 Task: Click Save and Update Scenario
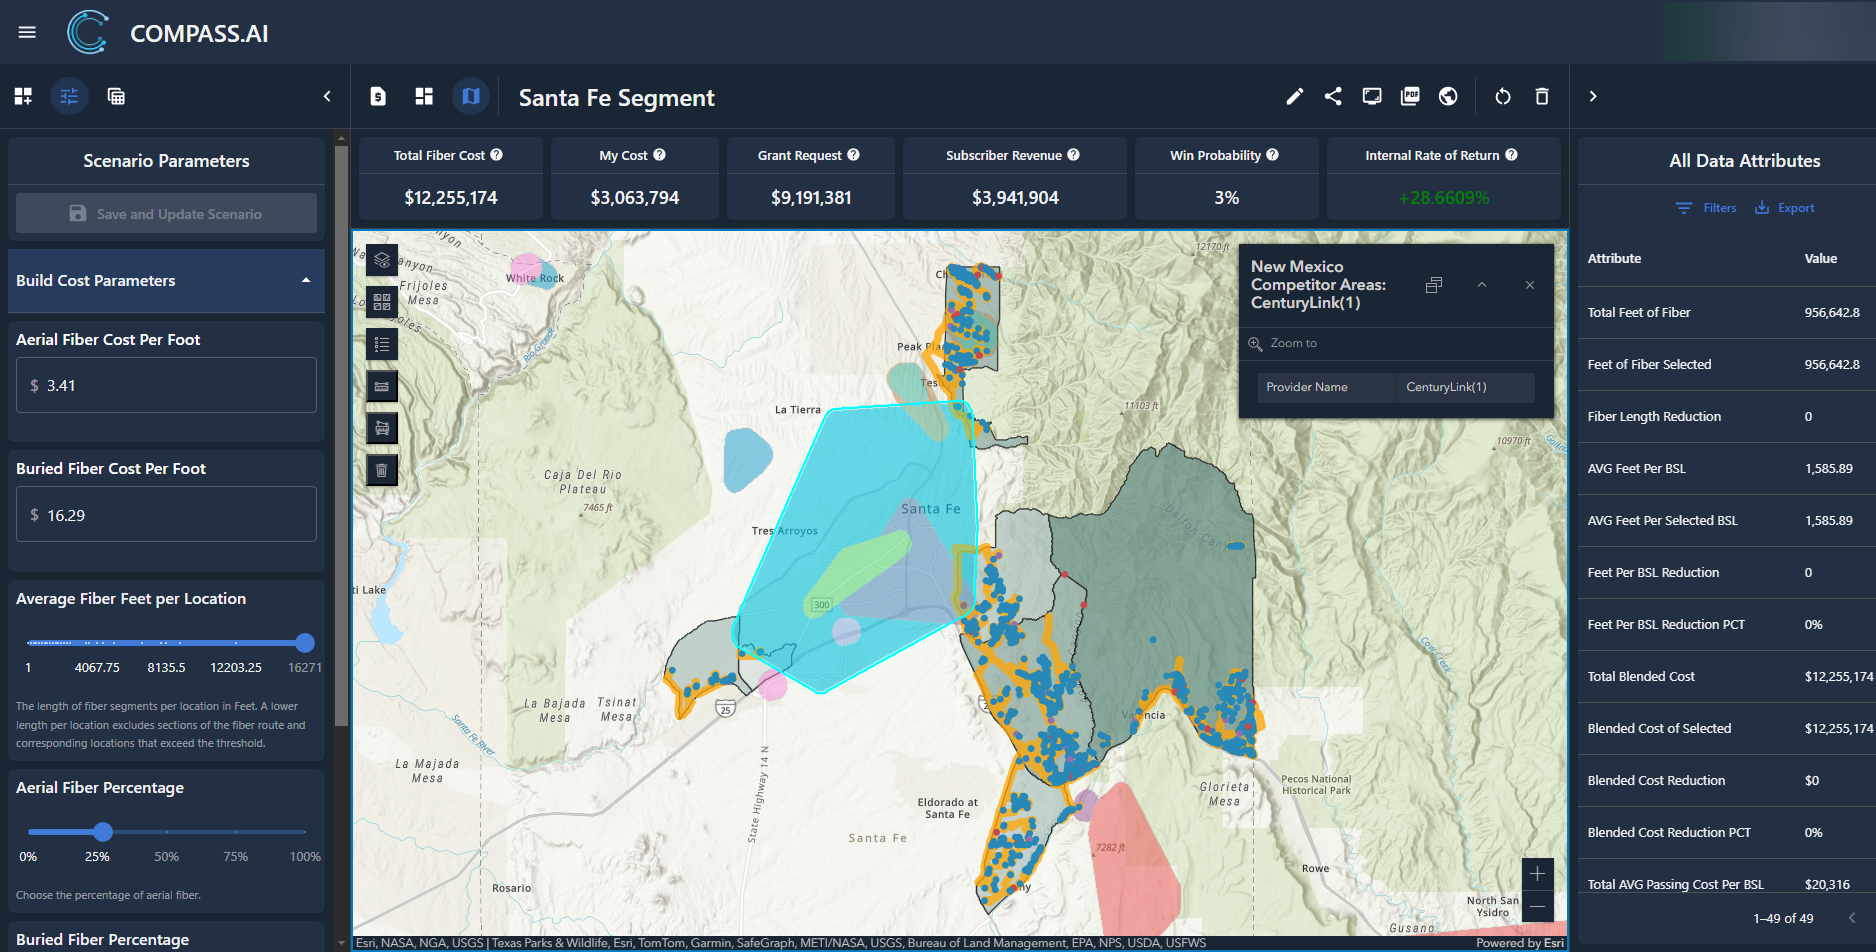[166, 214]
